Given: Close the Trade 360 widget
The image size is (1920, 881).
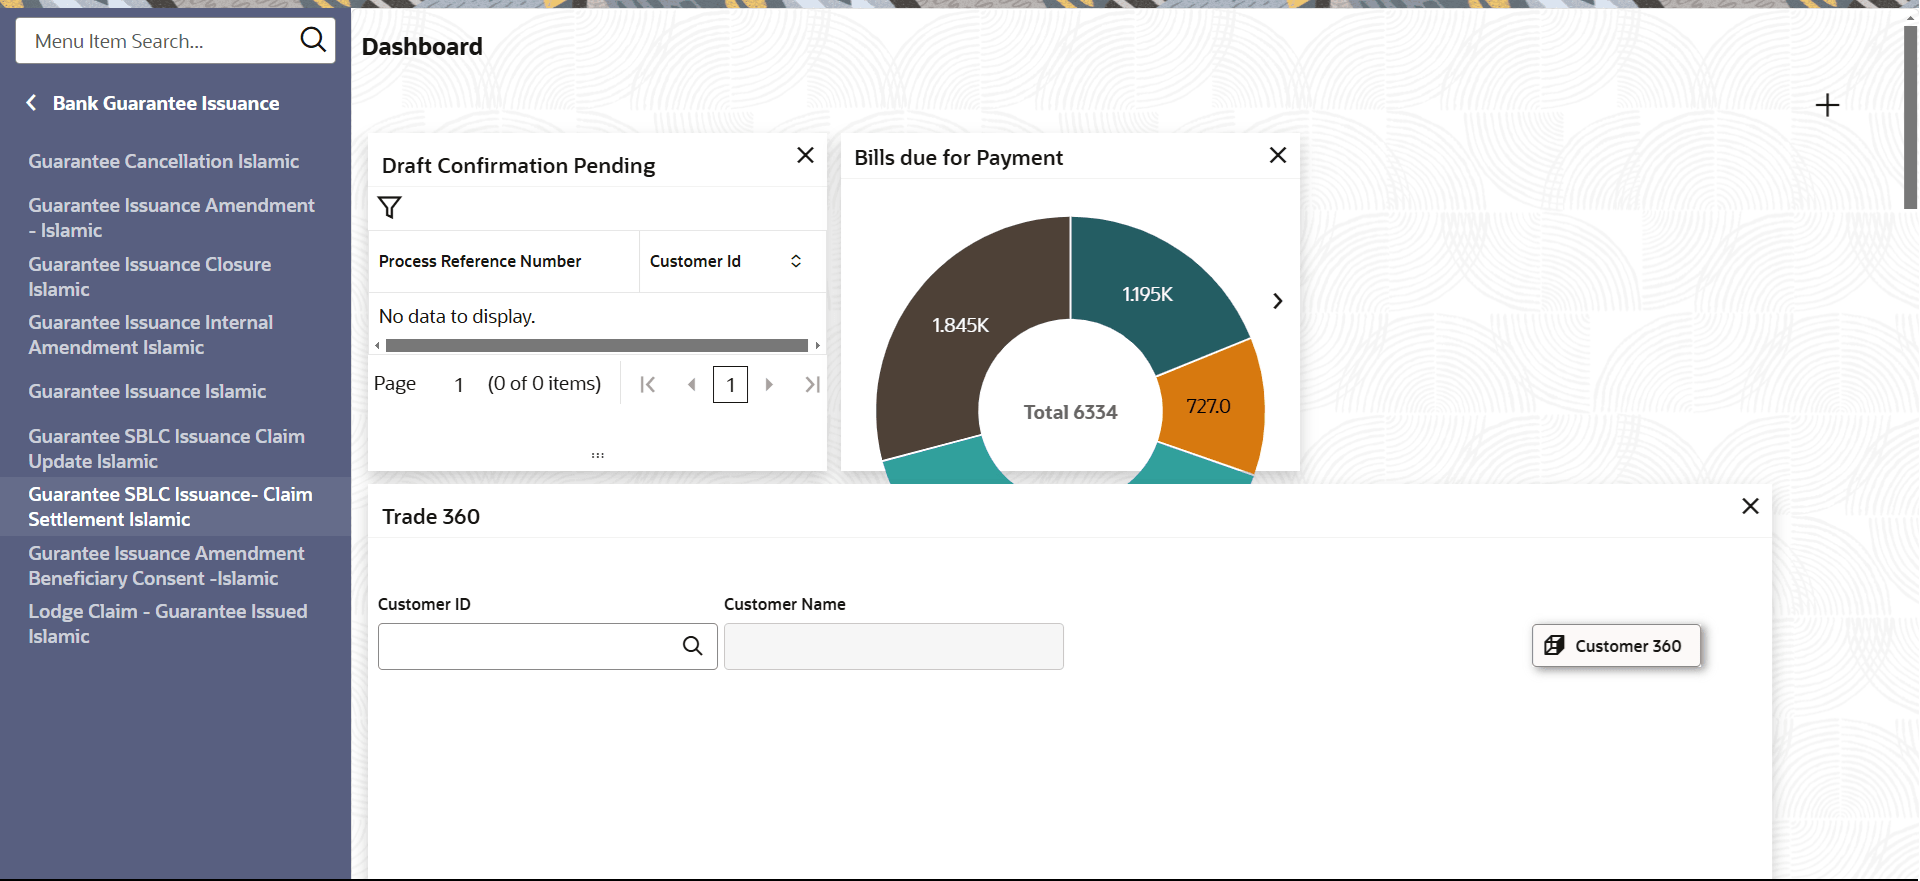Looking at the screenshot, I should tap(1750, 506).
